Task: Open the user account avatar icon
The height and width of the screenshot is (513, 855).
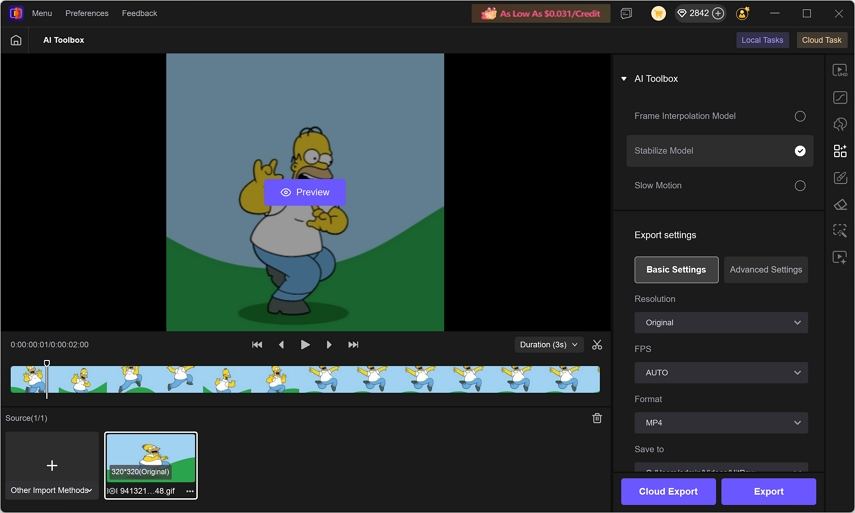Action: tap(743, 14)
